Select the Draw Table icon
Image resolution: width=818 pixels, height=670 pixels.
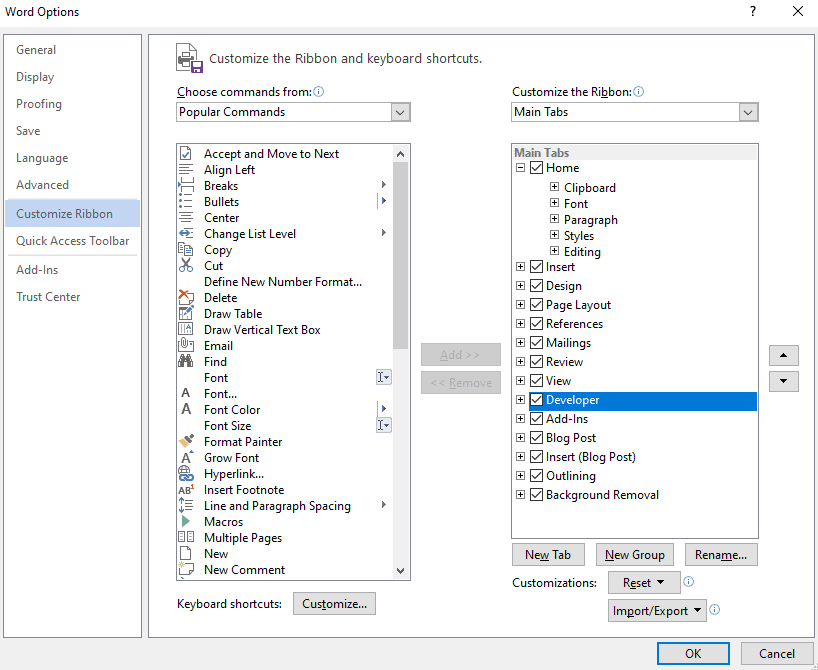pyautogui.click(x=186, y=314)
